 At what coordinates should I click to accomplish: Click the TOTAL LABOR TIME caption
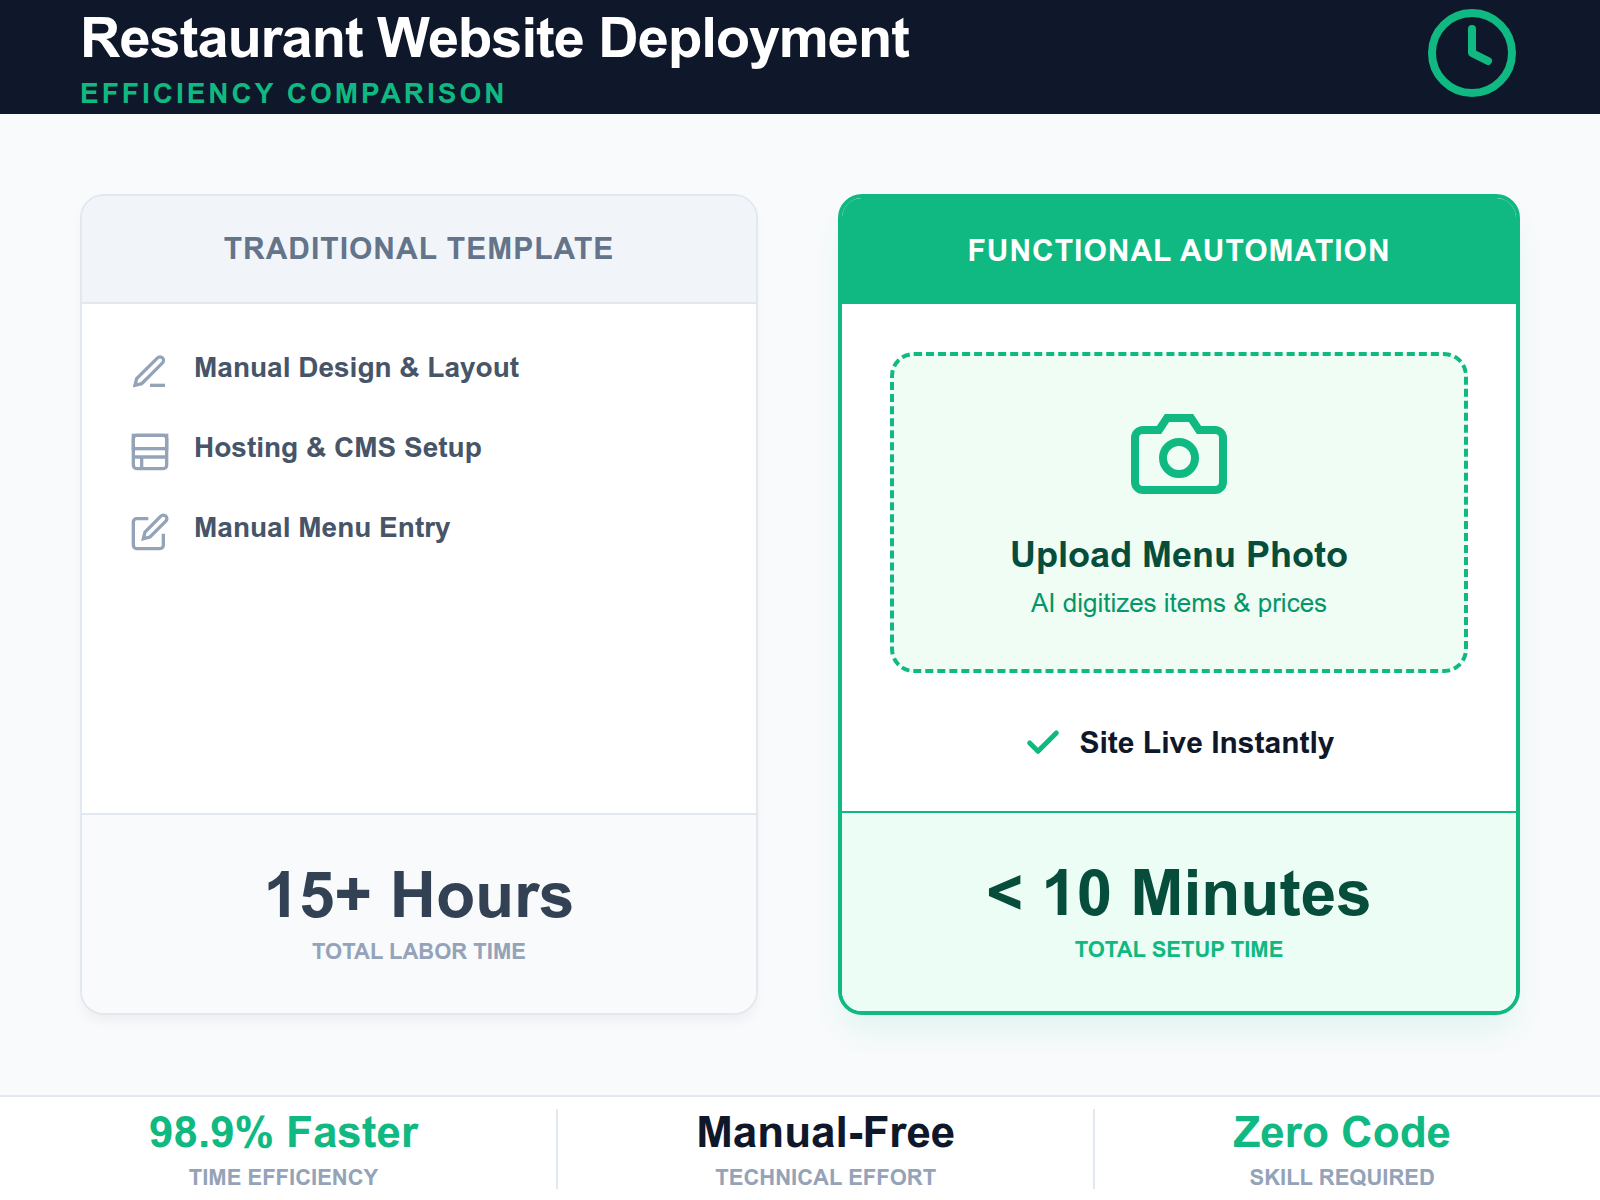click(418, 951)
